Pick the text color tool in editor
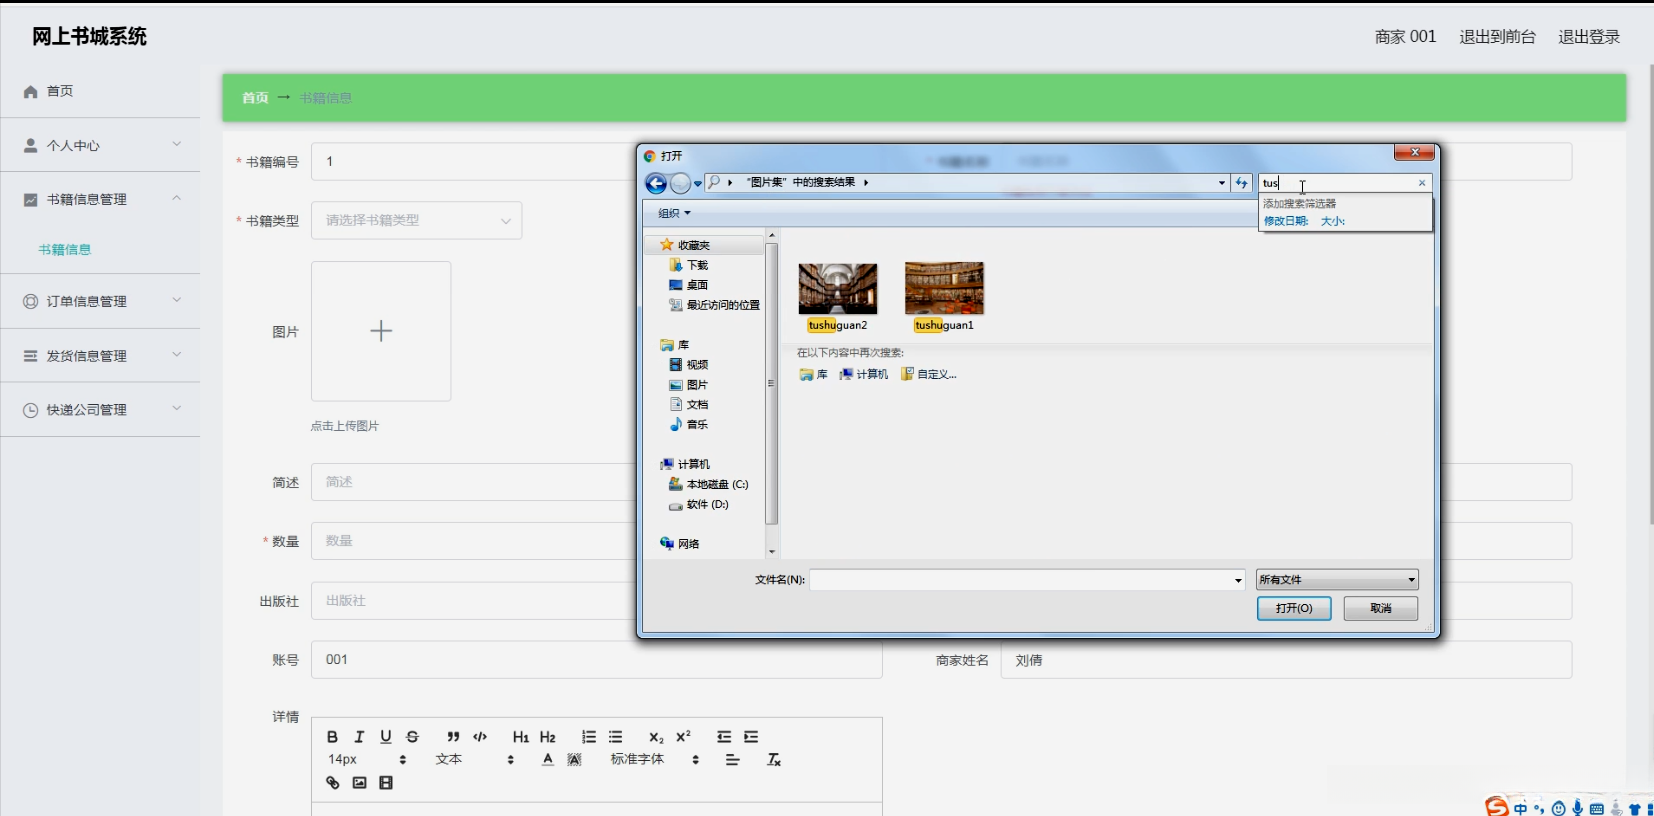Image resolution: width=1654 pixels, height=816 pixels. click(548, 760)
